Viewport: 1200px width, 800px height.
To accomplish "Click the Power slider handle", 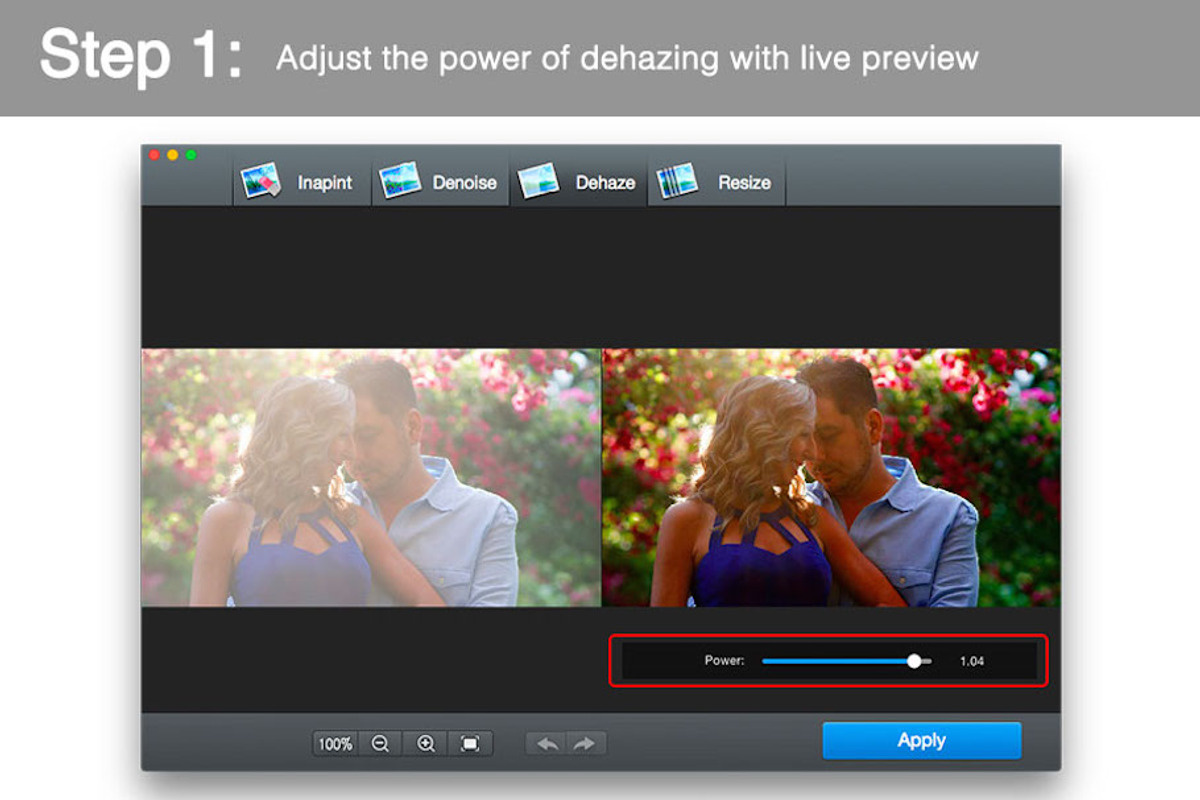I will click(914, 661).
